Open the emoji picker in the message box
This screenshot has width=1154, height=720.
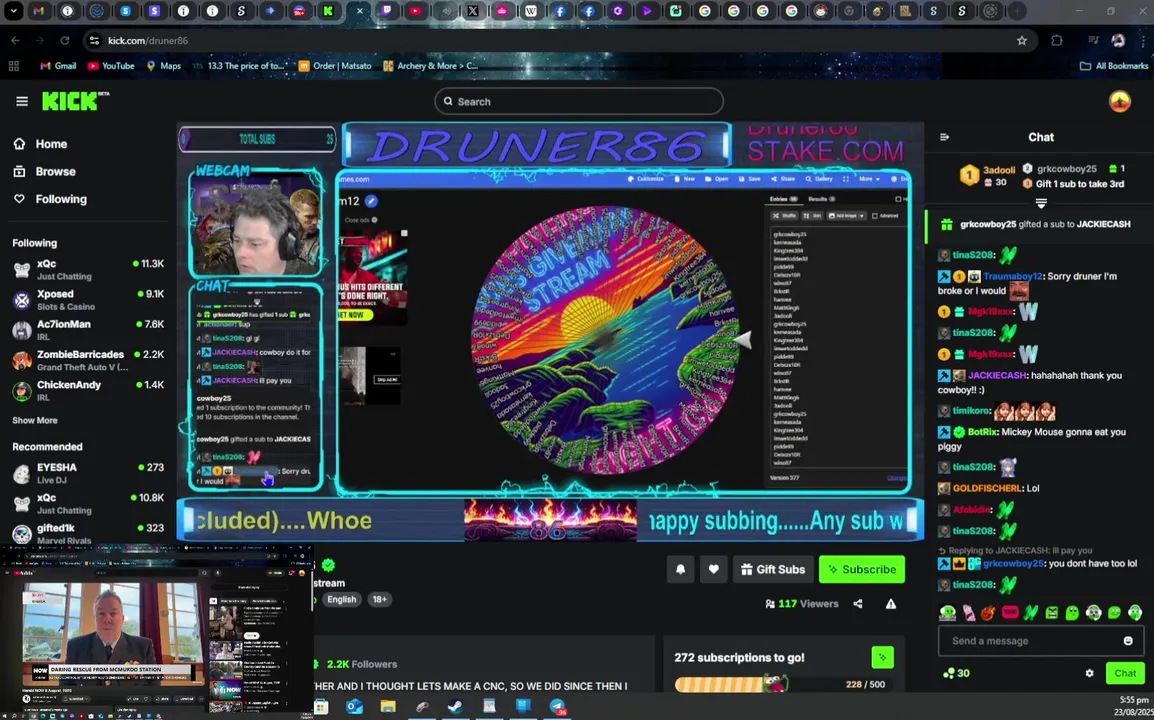click(x=1128, y=640)
